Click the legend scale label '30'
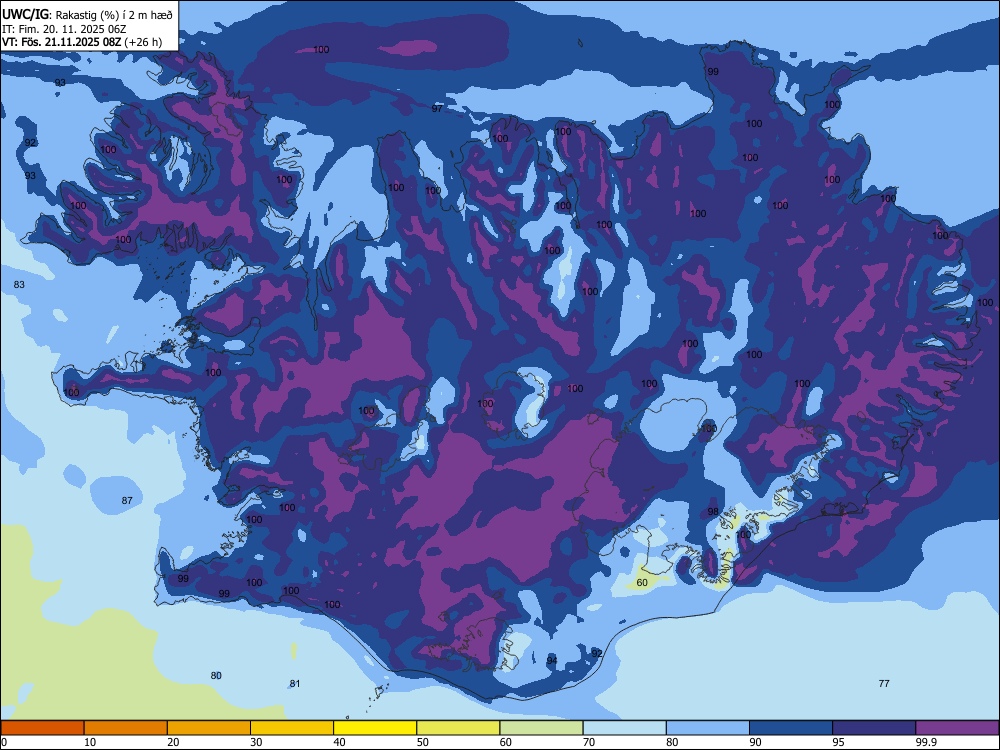 pos(256,742)
